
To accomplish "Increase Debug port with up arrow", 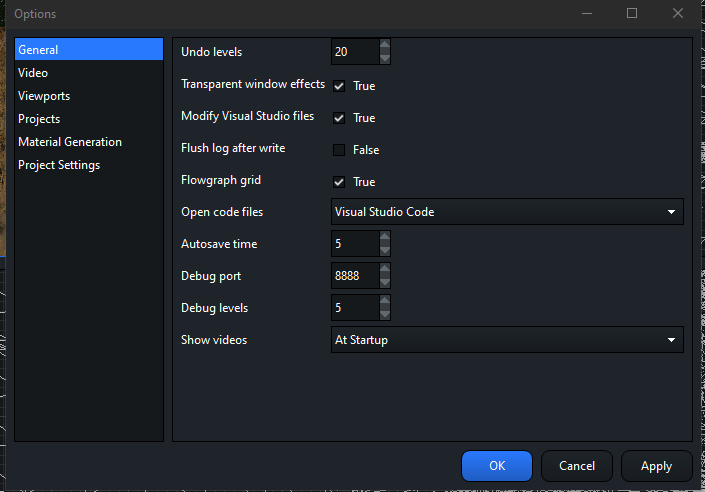I will click(385, 269).
